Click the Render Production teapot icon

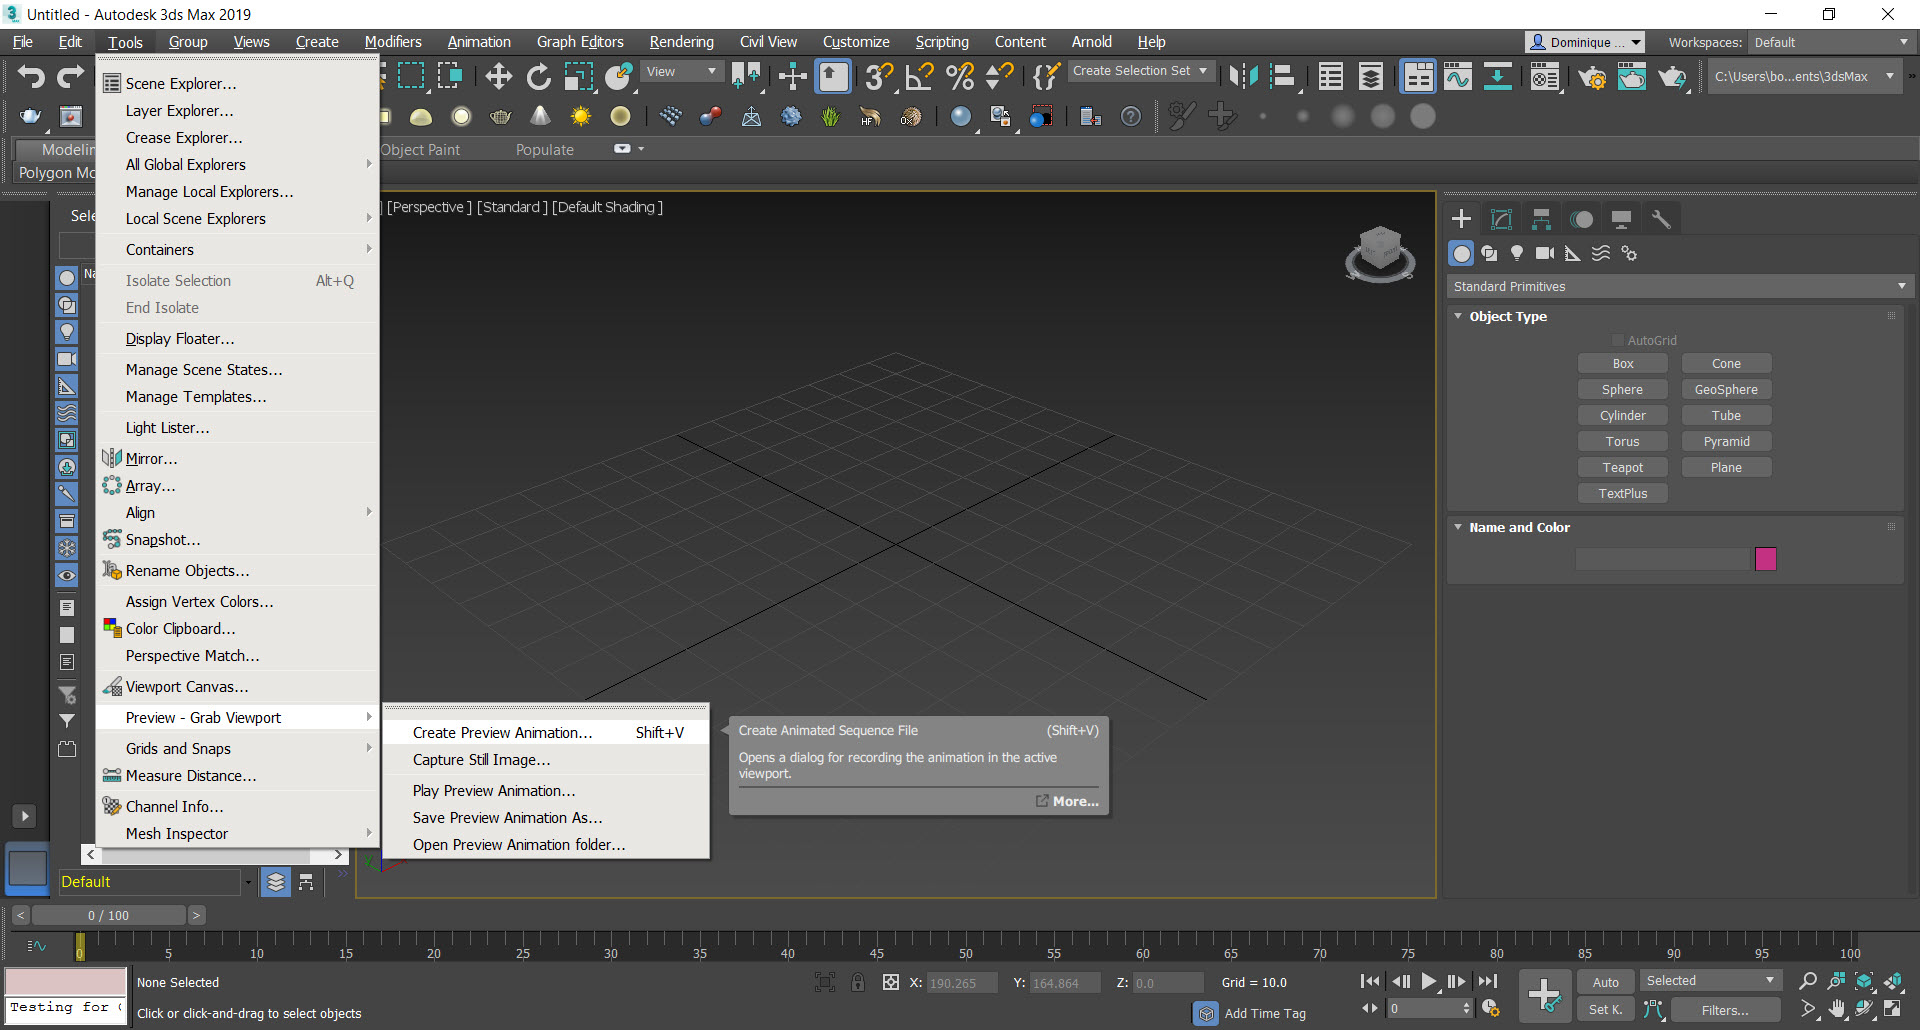pos(1672,77)
